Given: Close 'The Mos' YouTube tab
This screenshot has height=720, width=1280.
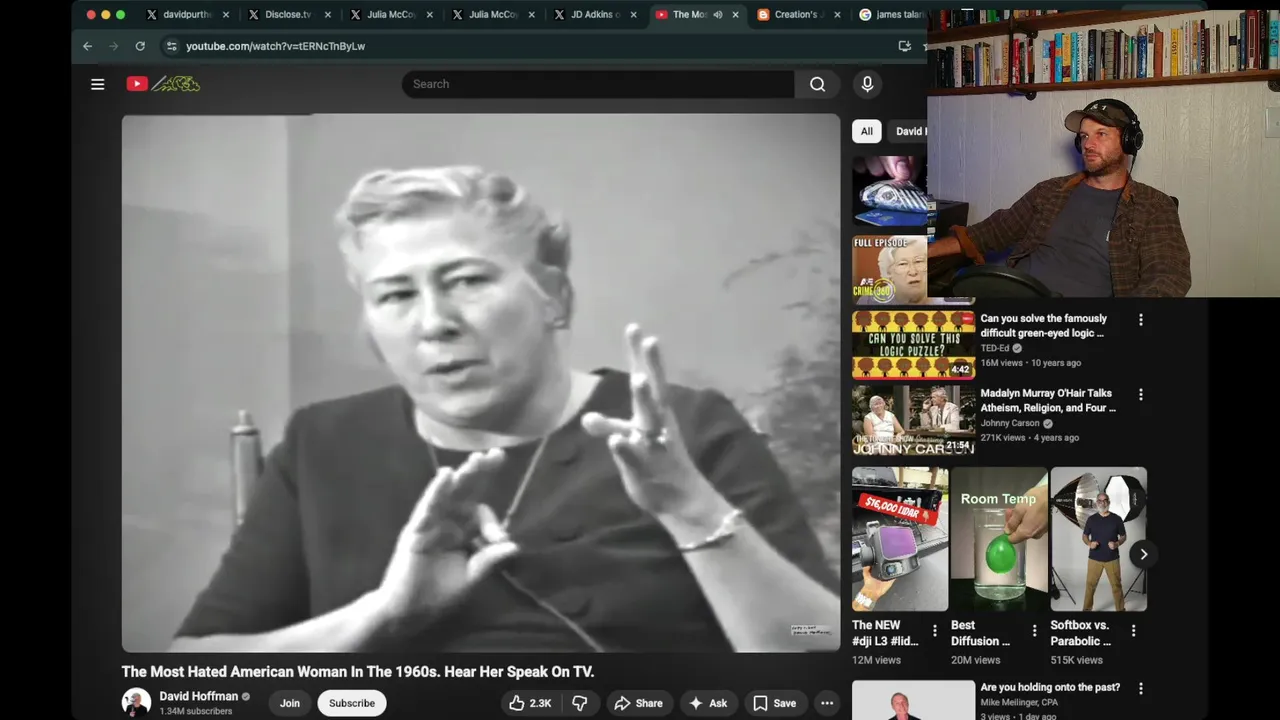Looking at the screenshot, I should [x=735, y=15].
